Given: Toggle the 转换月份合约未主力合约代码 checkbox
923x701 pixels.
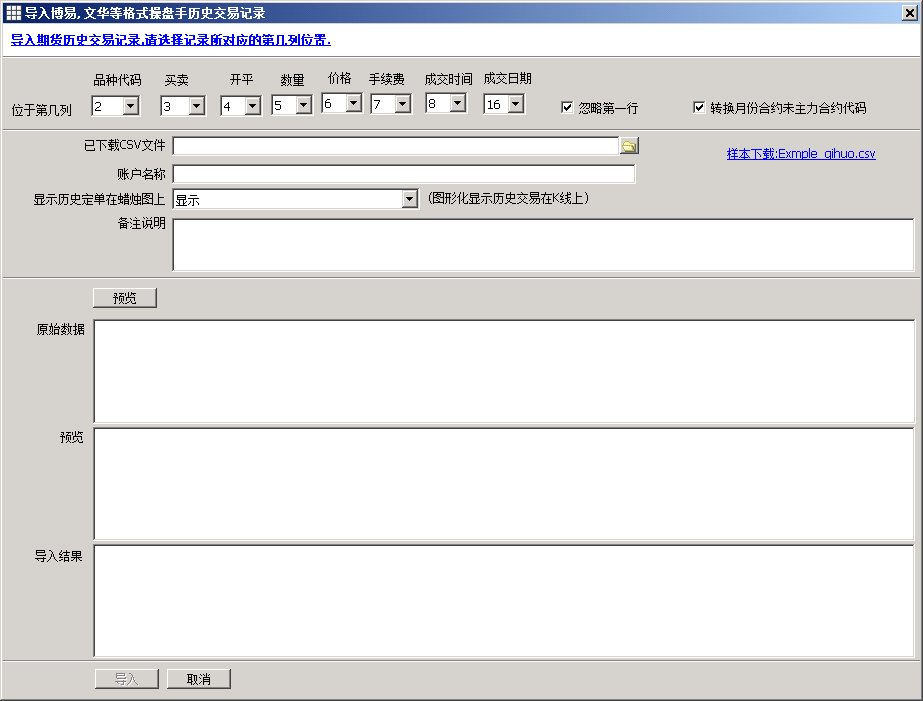Looking at the screenshot, I should tap(699, 107).
